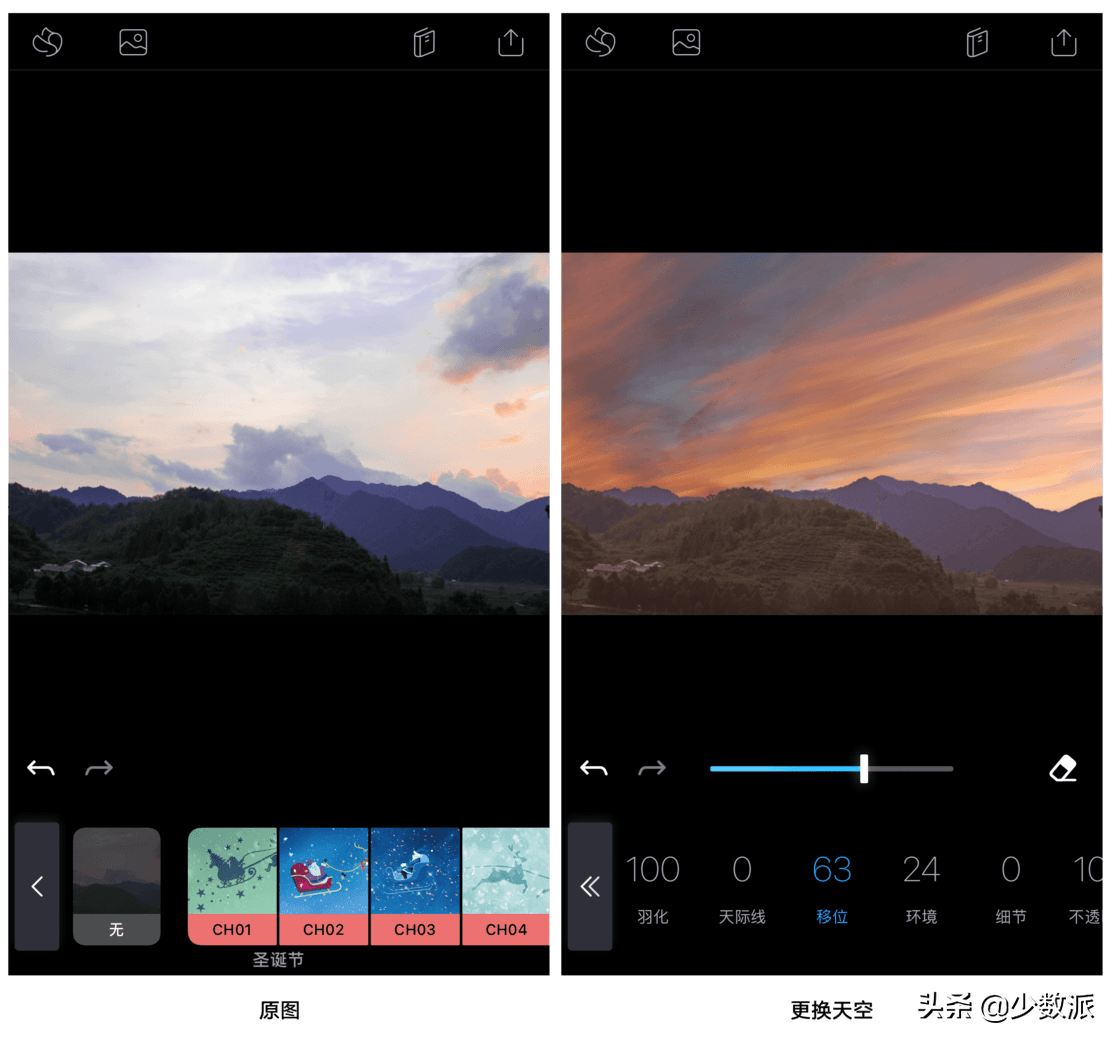
Task: Redo the edit in the left screen
Action: tap(99, 769)
